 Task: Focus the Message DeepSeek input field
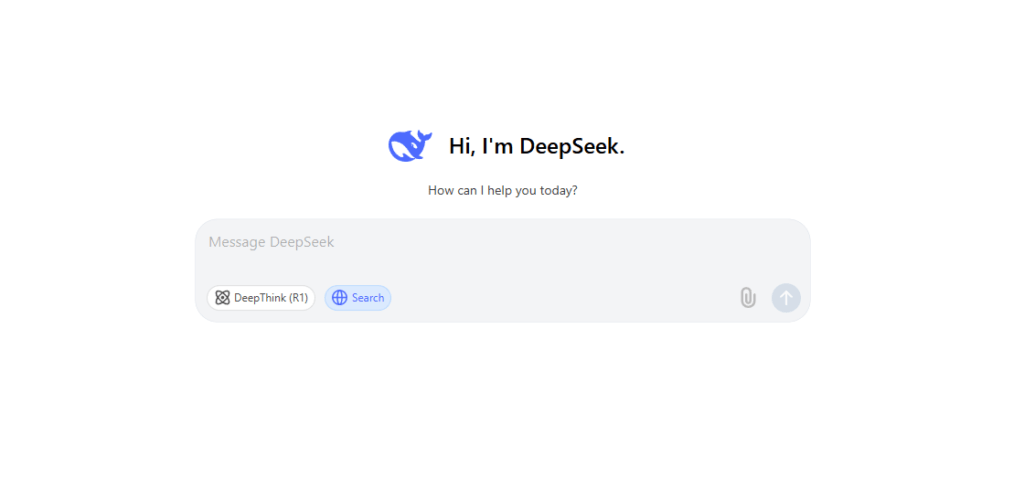(502, 242)
